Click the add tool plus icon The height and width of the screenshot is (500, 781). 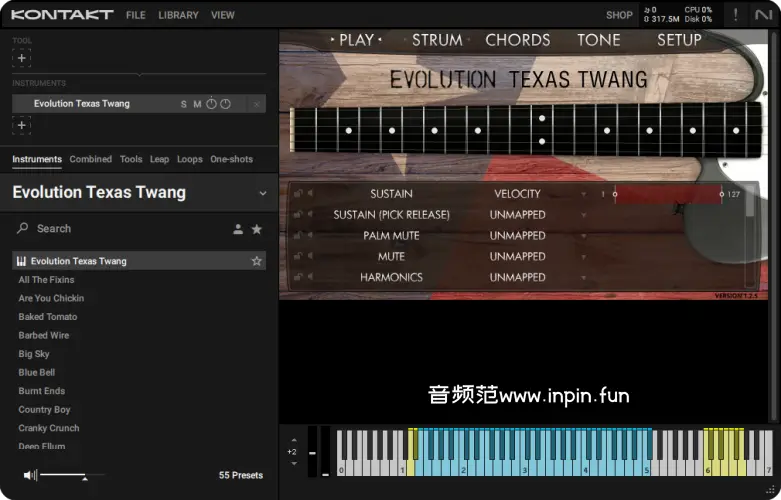(22, 58)
